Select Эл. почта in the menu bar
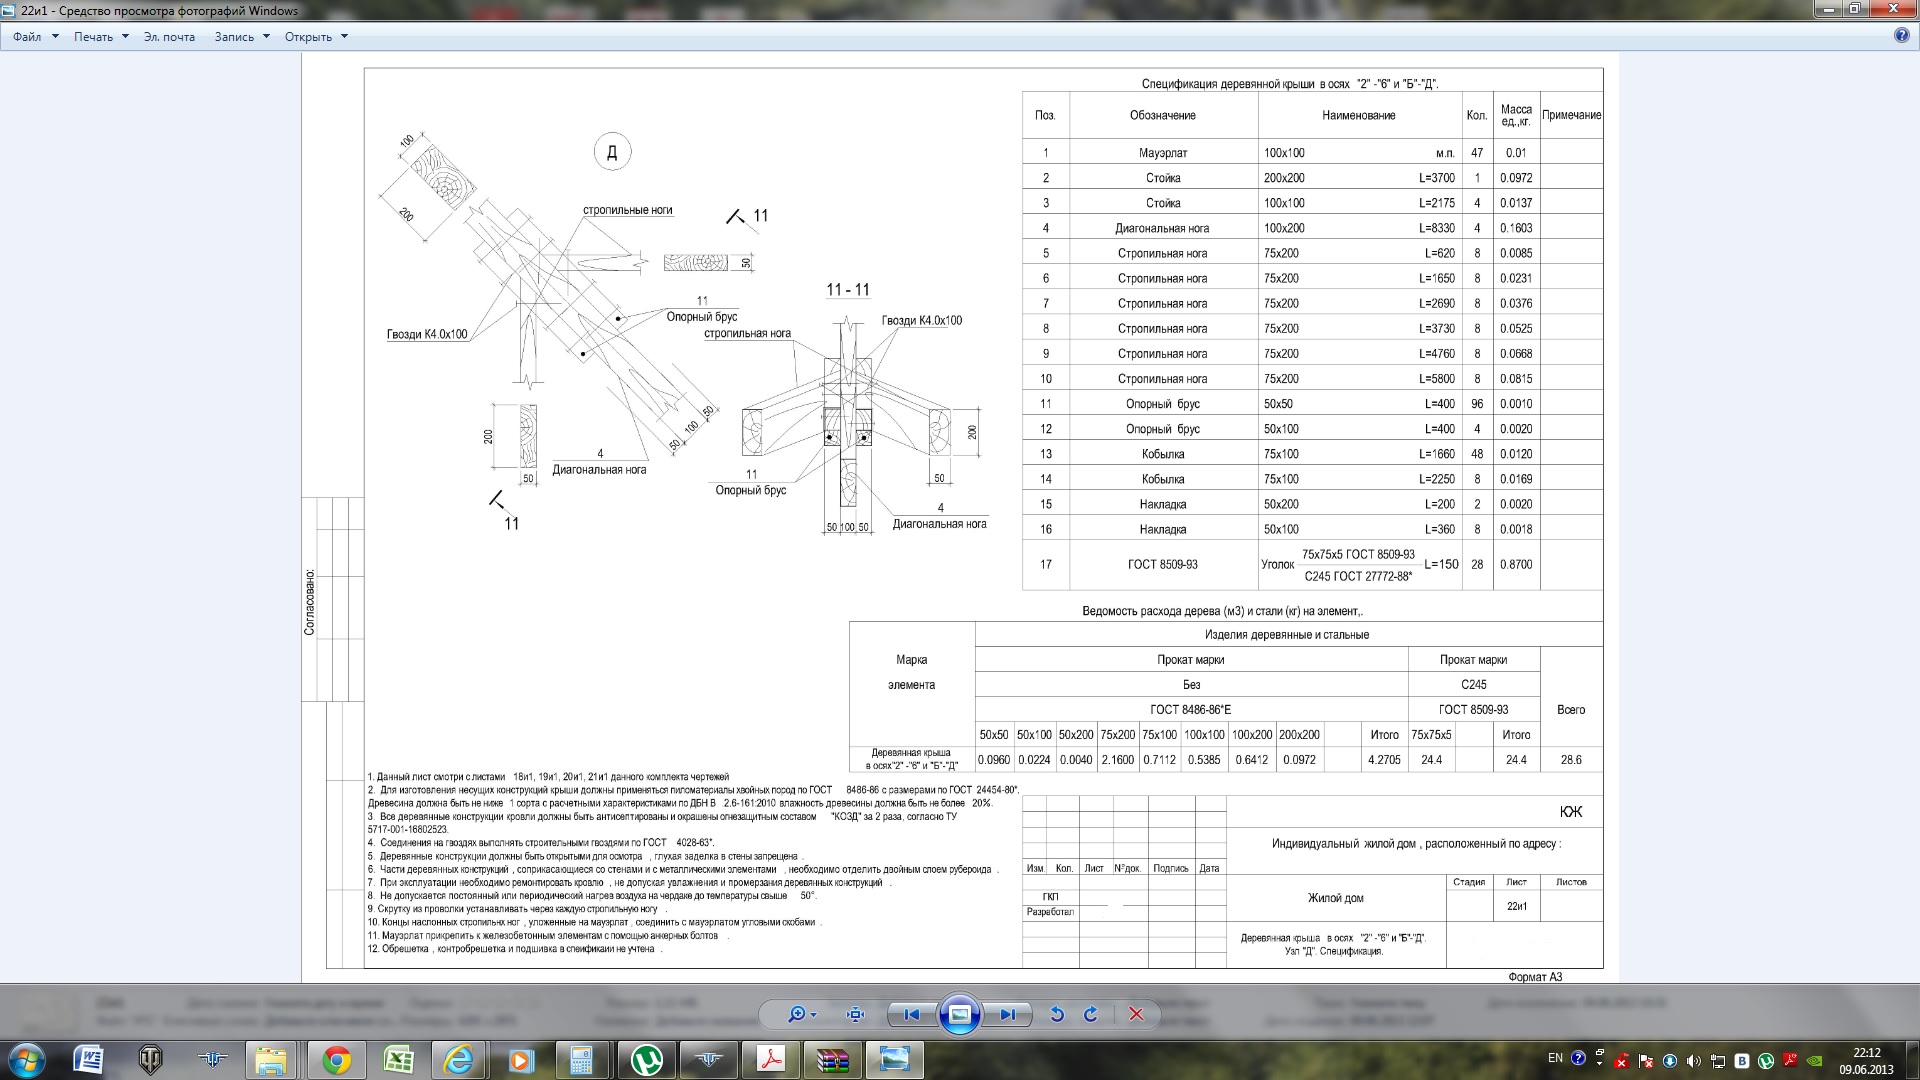The image size is (1920, 1080). click(x=169, y=37)
